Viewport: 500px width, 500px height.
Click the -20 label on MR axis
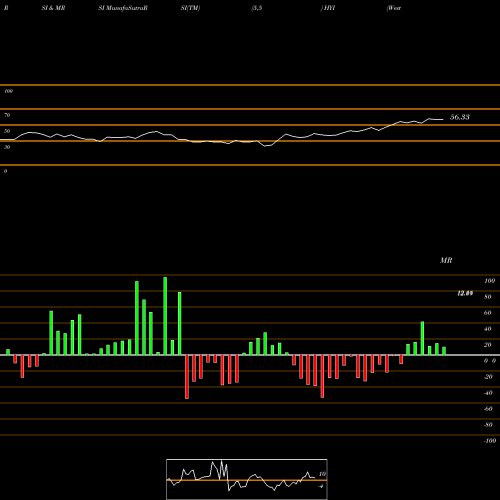488,377
